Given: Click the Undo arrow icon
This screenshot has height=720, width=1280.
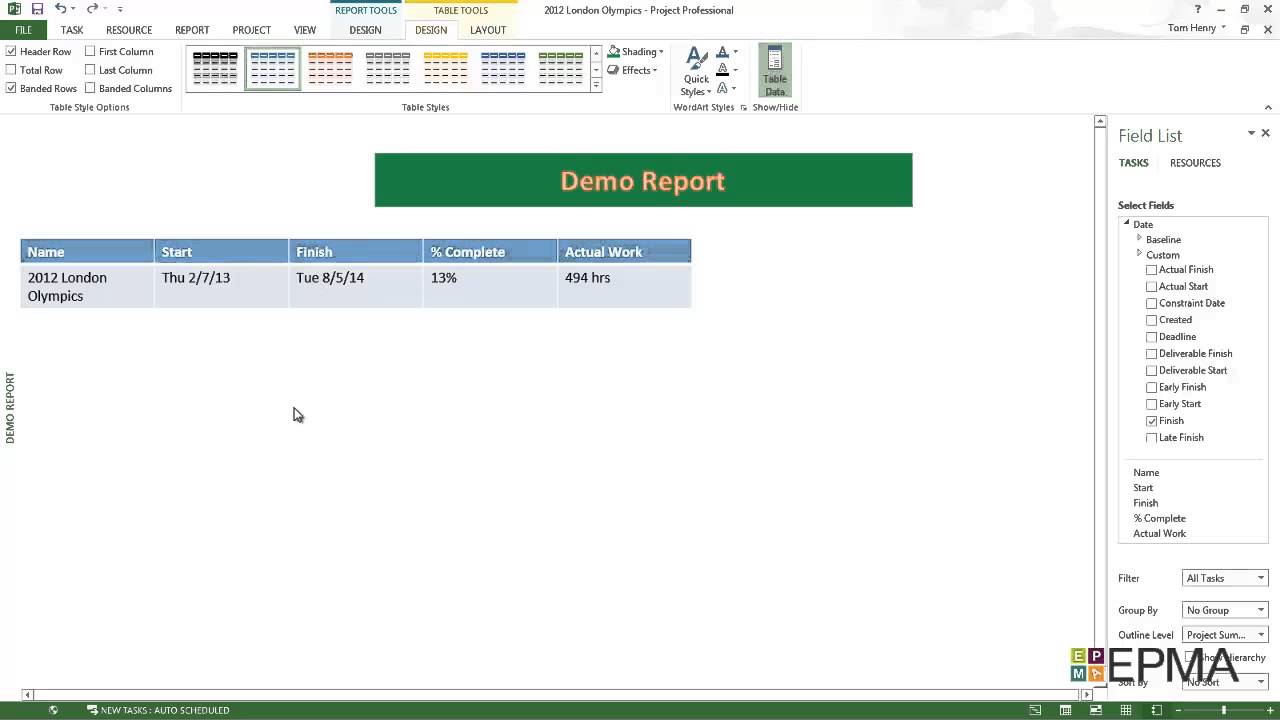Looking at the screenshot, I should (x=60, y=9).
